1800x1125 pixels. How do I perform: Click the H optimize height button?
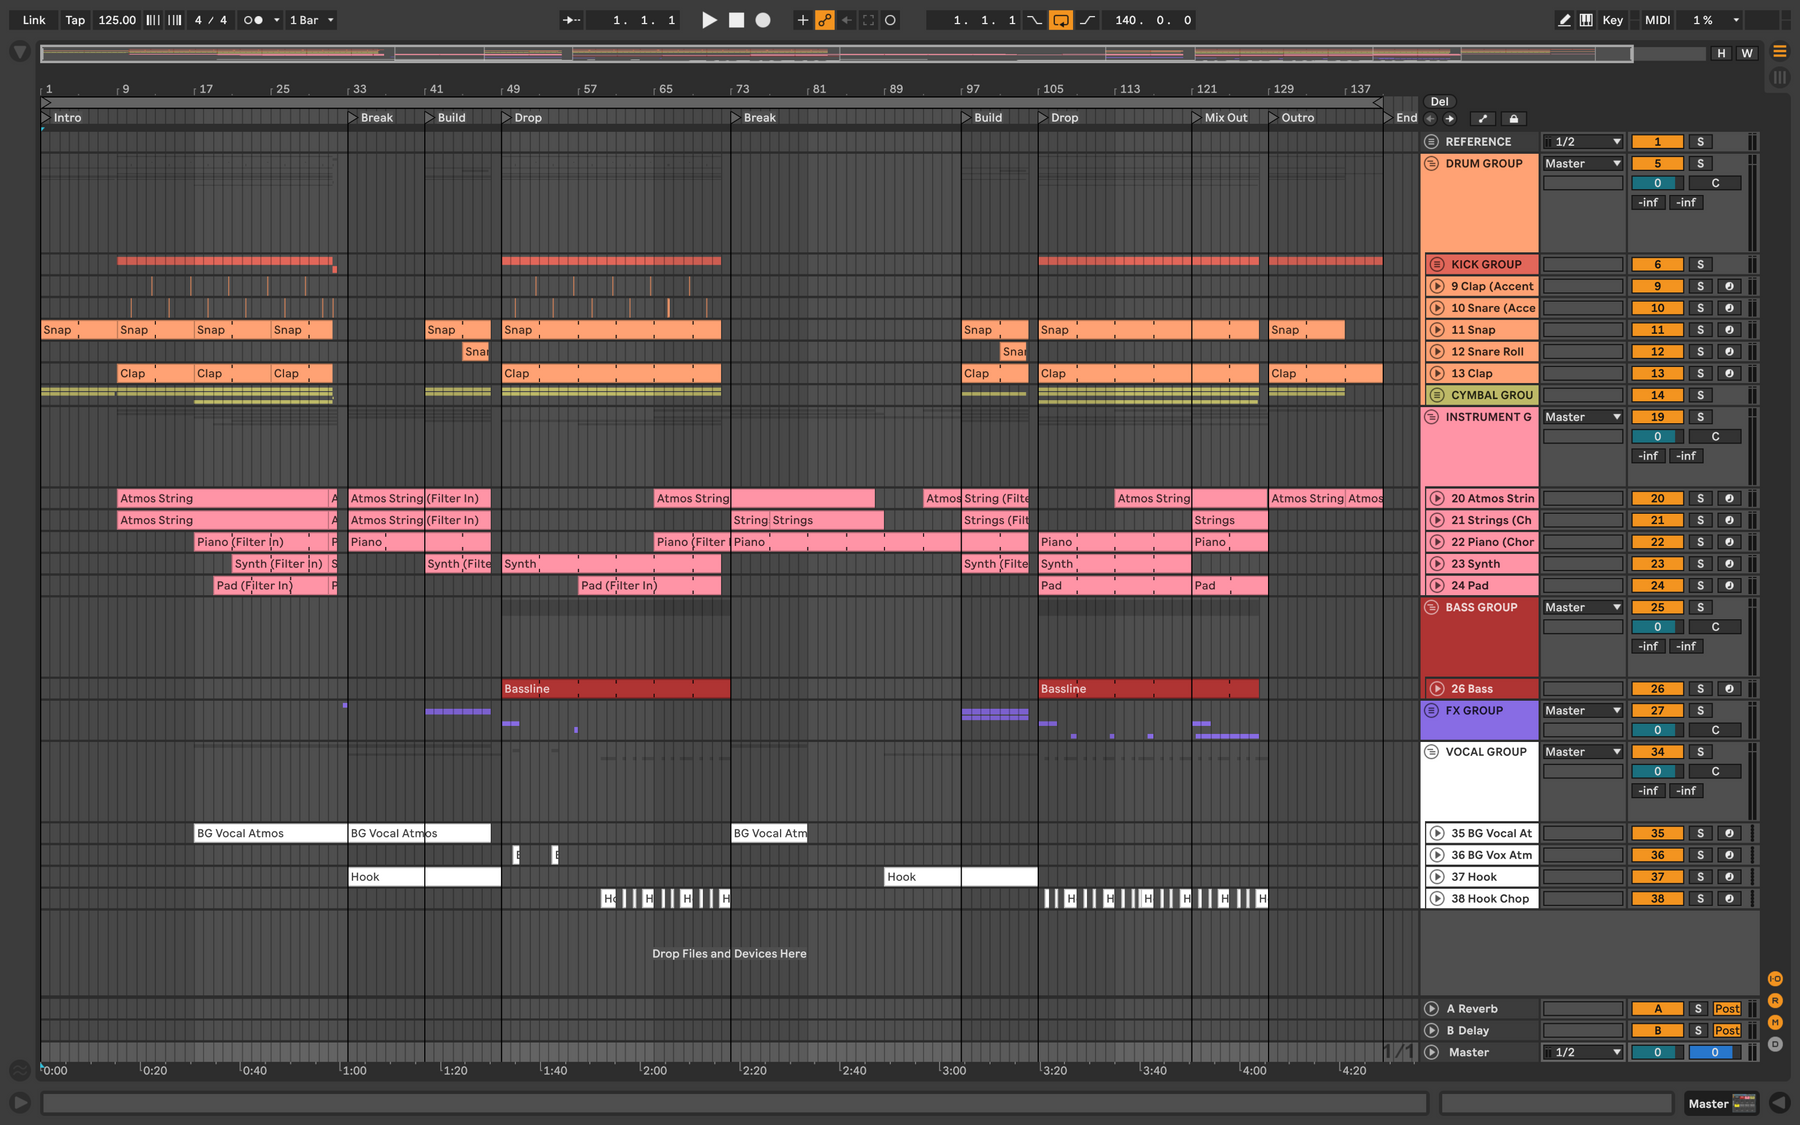click(1721, 54)
